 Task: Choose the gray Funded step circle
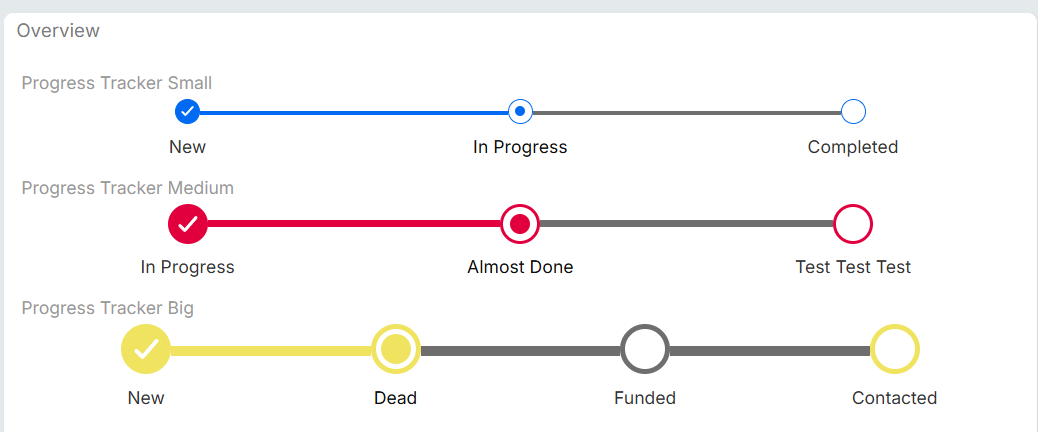point(645,349)
